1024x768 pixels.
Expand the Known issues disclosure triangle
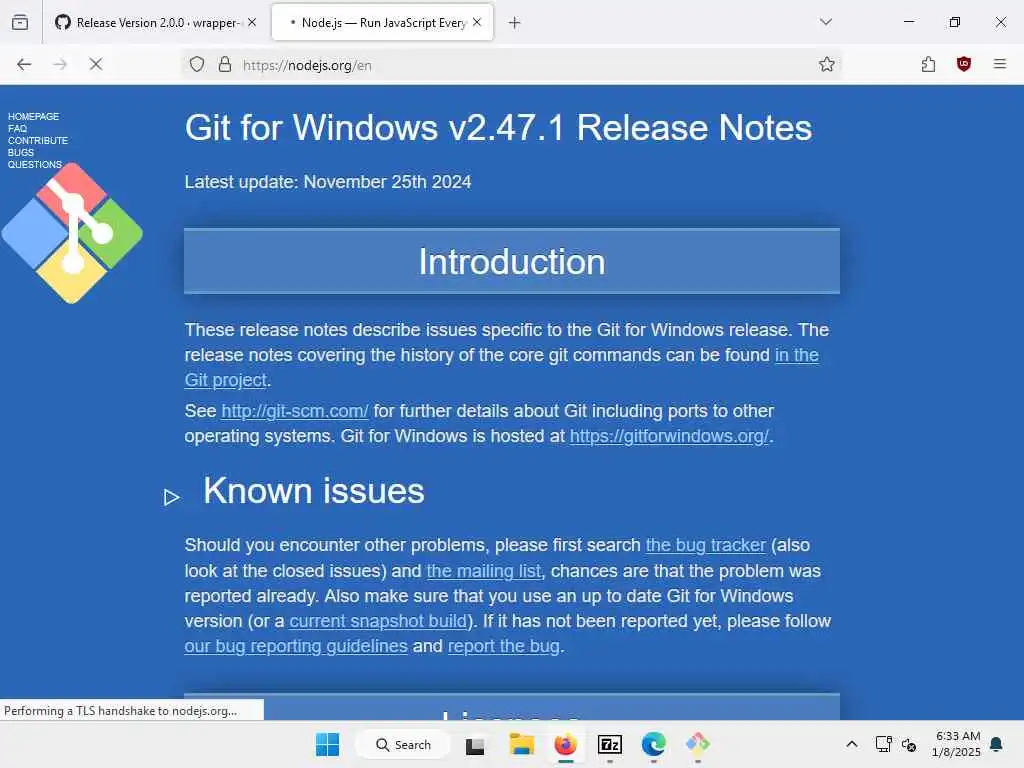coord(172,498)
